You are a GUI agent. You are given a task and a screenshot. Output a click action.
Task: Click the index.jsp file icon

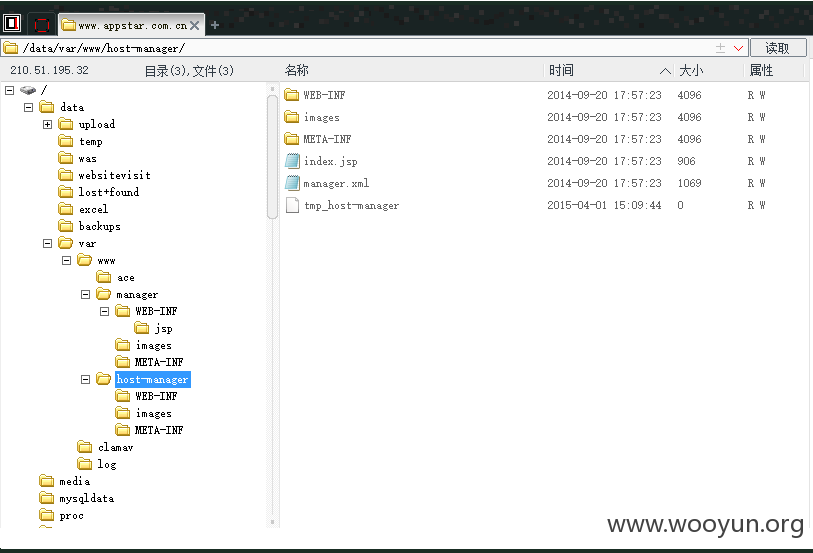(292, 161)
